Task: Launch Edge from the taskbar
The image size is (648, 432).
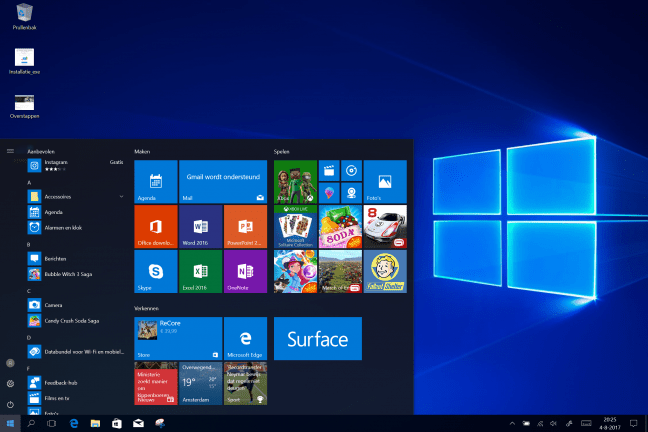Action: coord(74,423)
